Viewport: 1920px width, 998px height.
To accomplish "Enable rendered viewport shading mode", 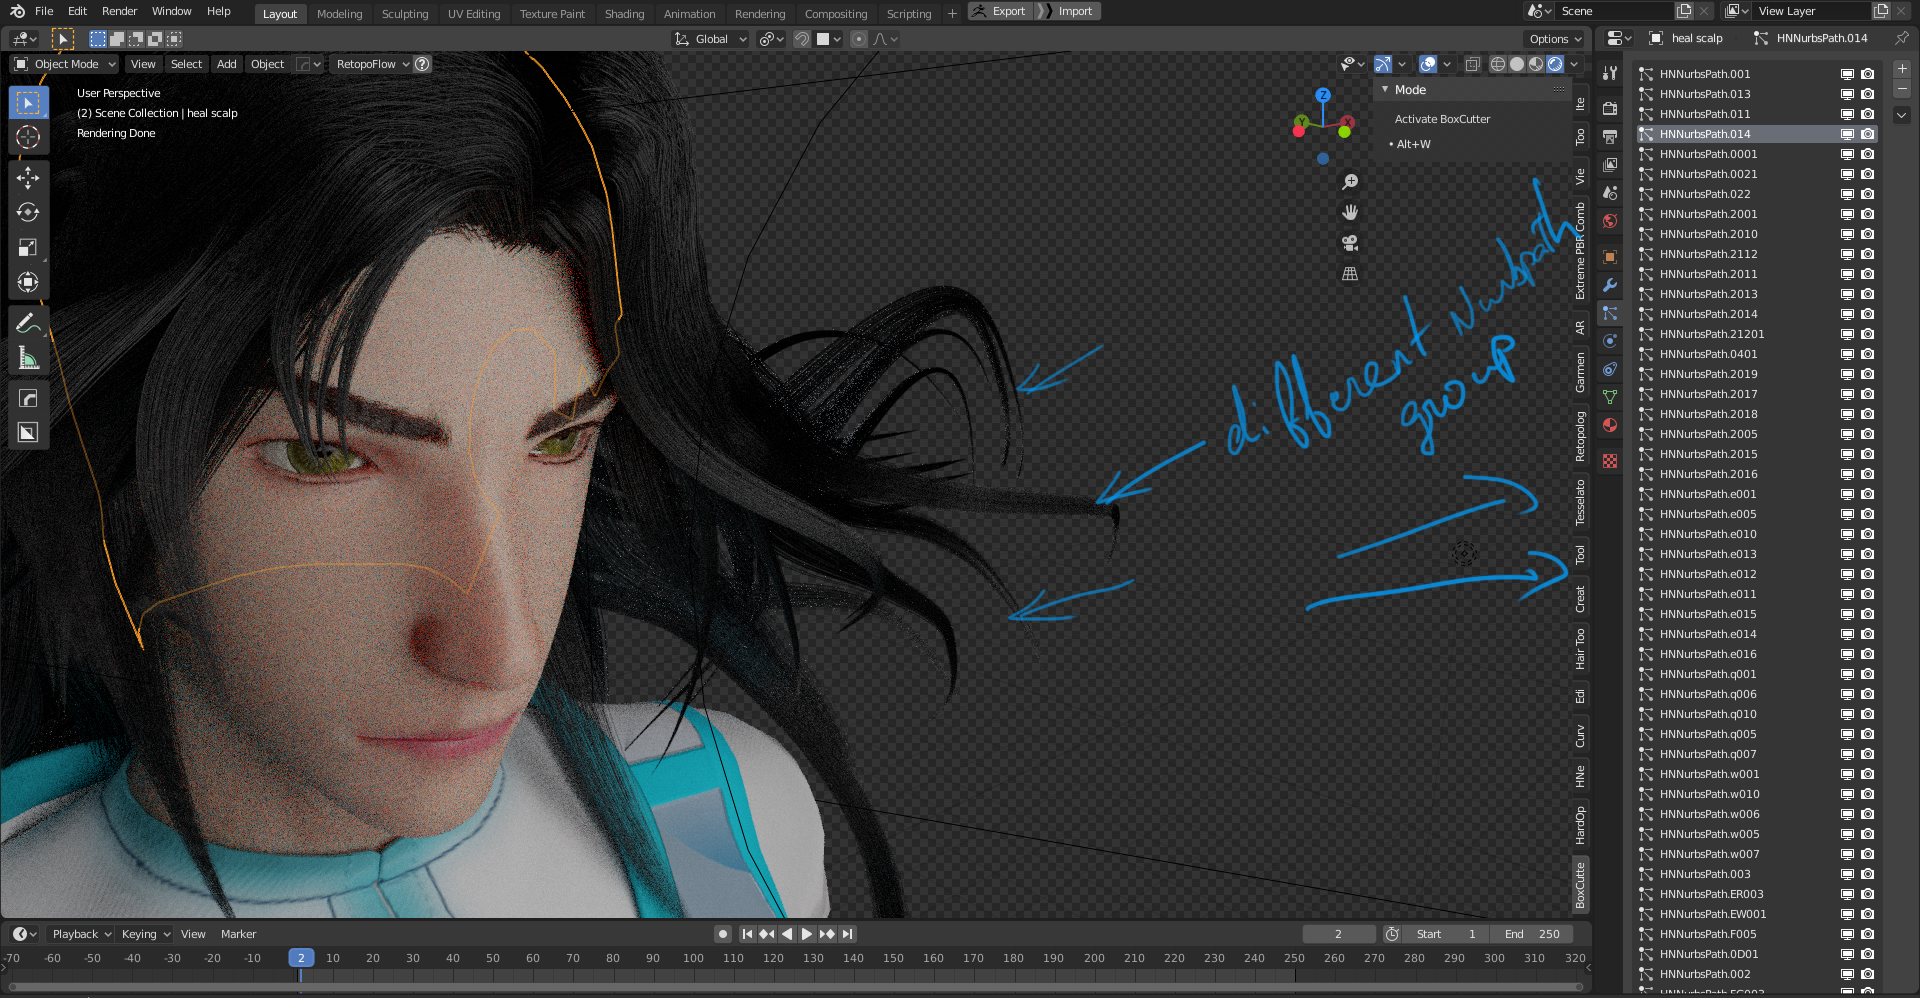I will pos(1555,64).
